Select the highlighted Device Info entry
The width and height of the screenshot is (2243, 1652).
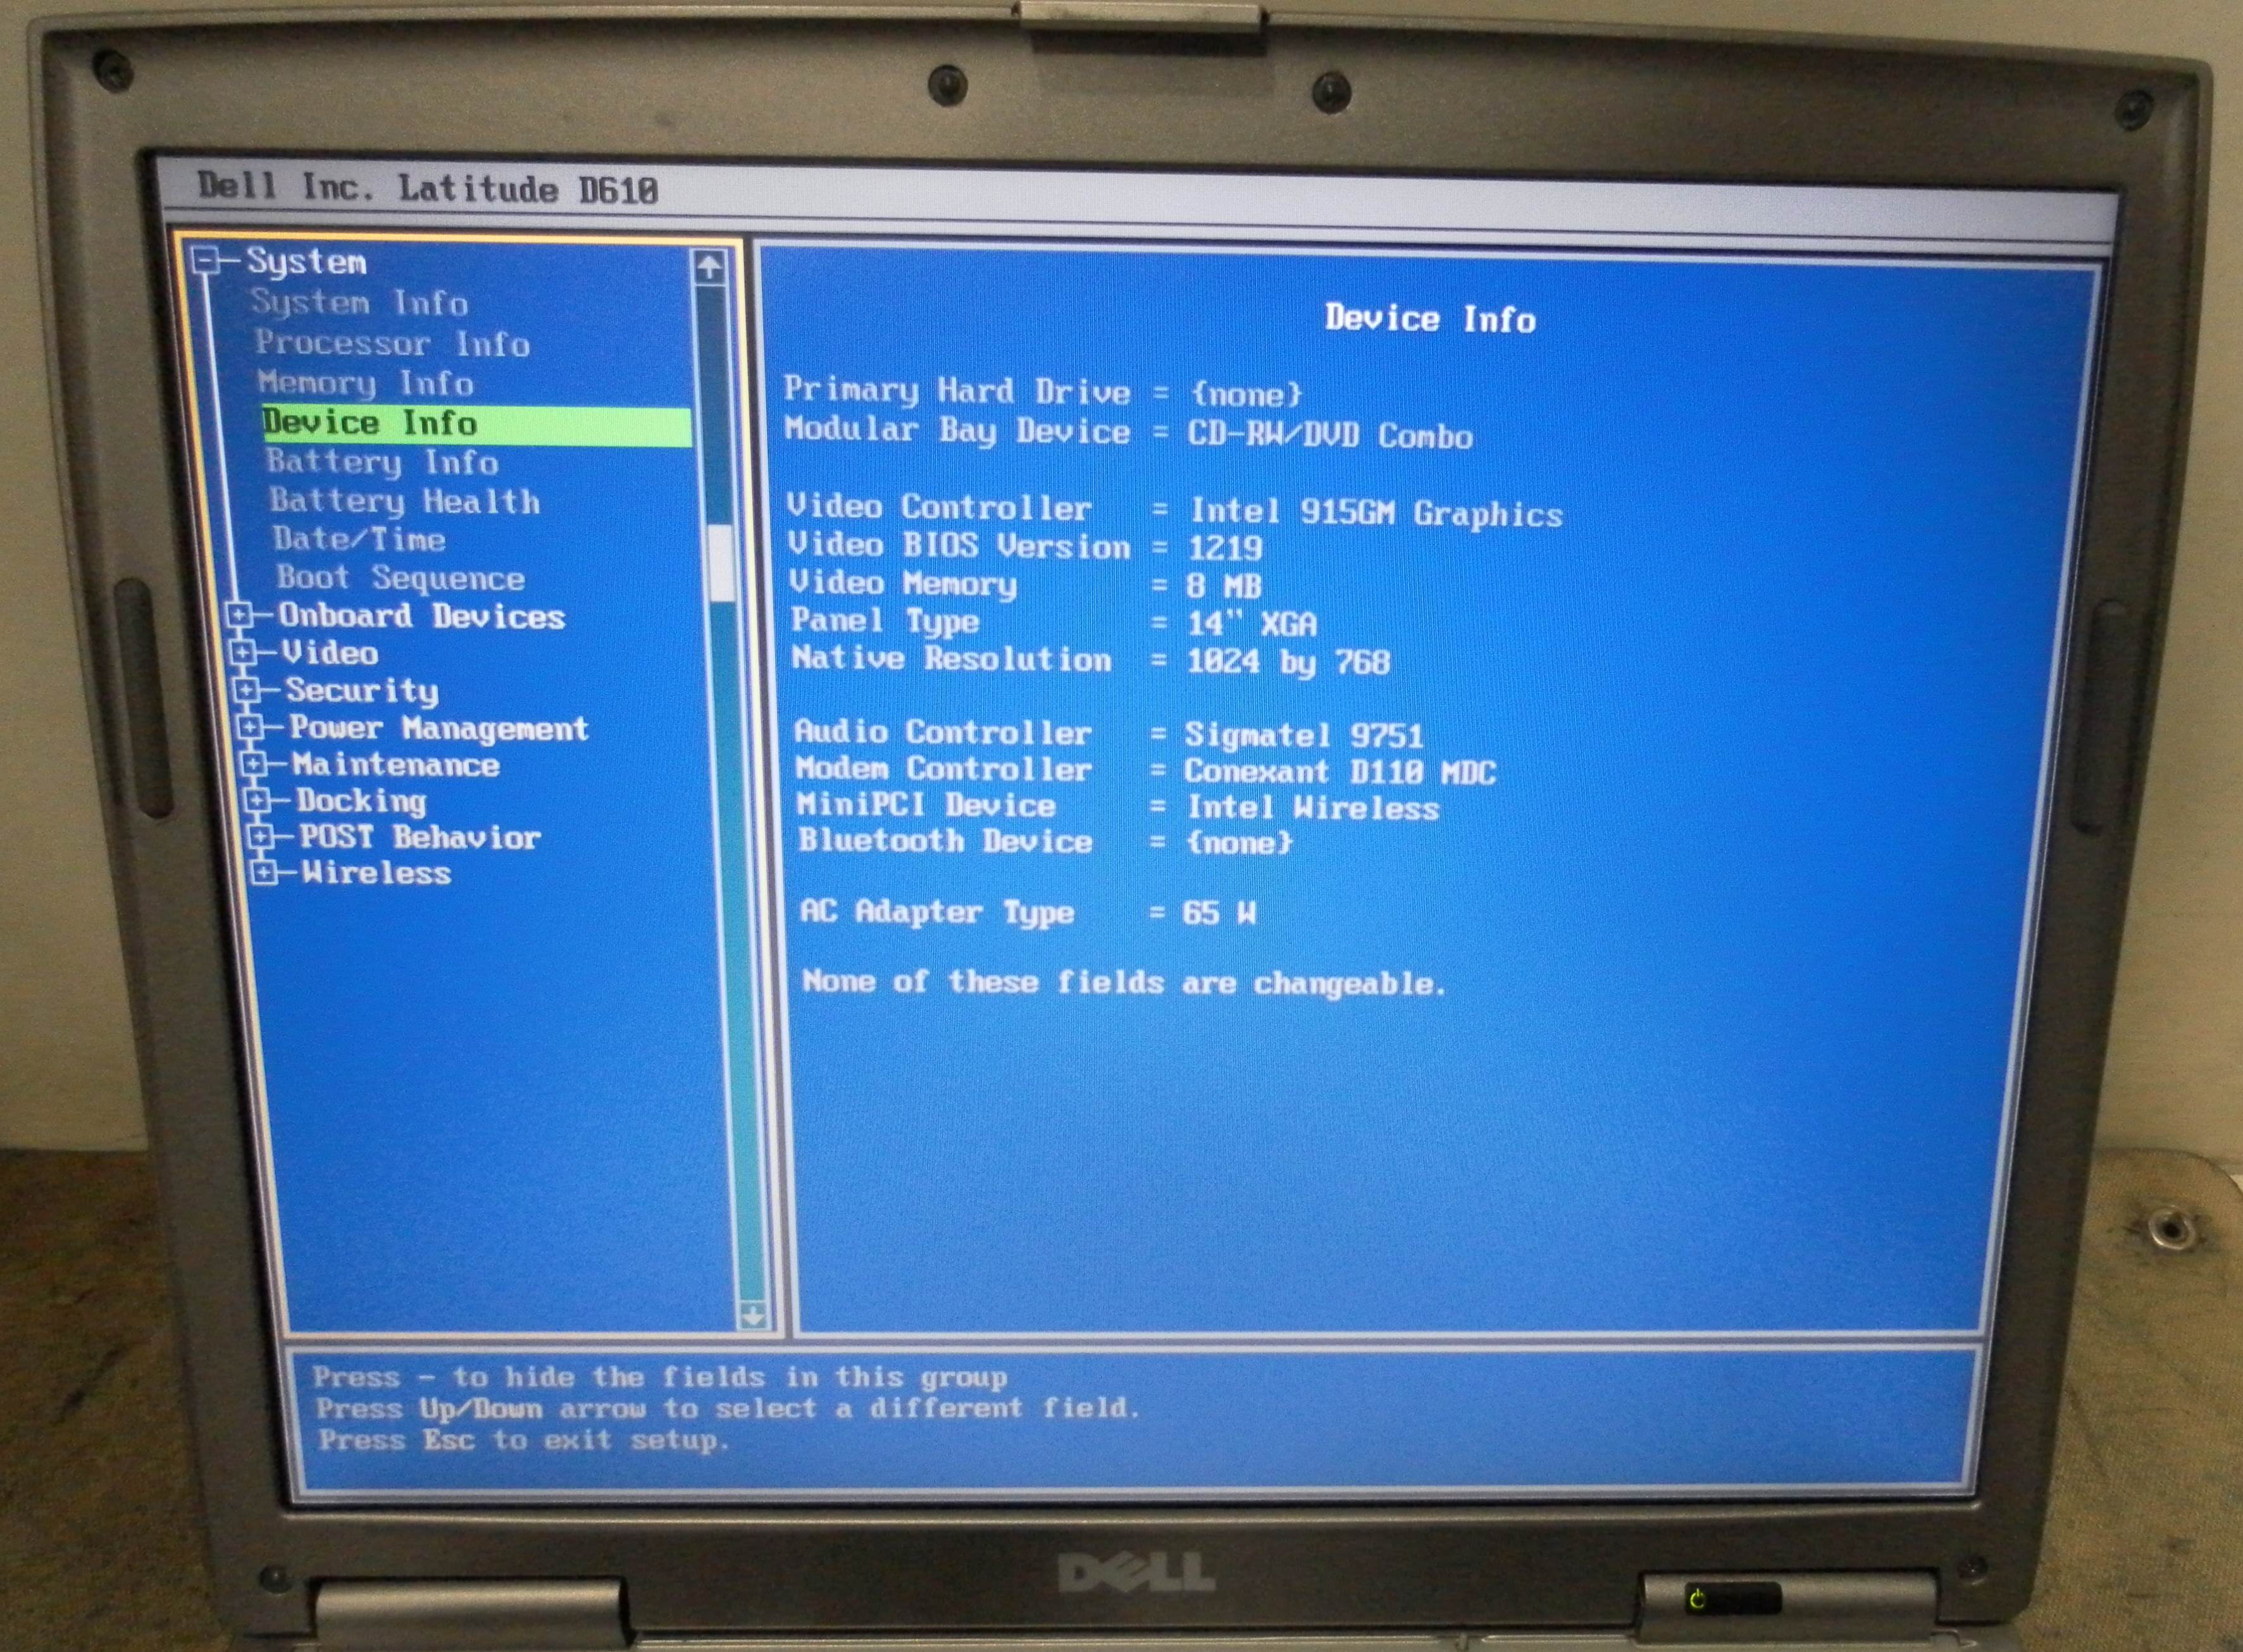pos(476,424)
